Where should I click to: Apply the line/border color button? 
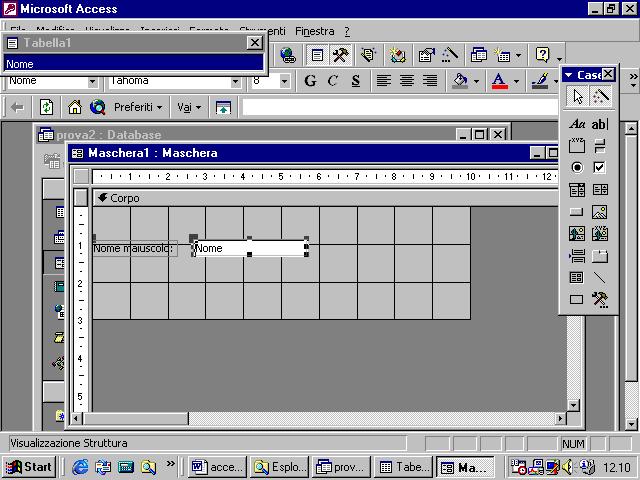540,81
